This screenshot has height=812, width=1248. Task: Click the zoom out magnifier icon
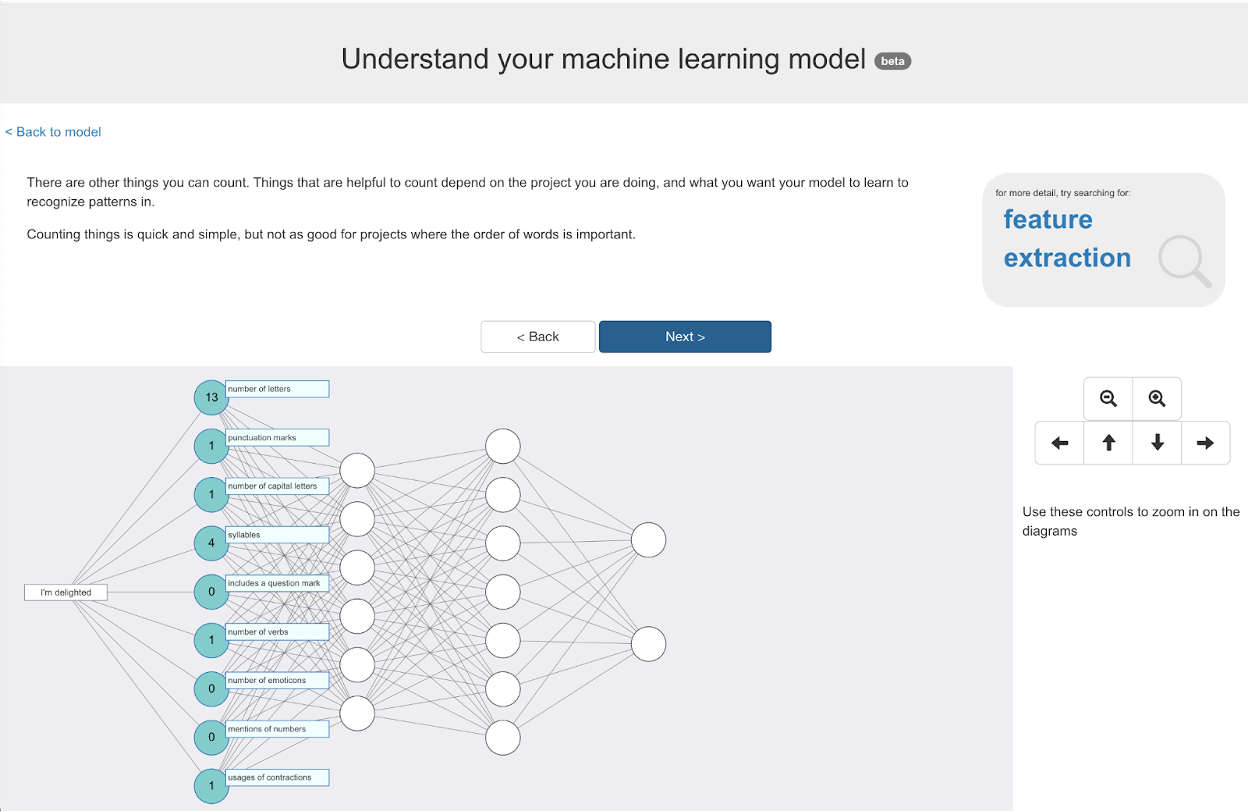pos(1108,399)
